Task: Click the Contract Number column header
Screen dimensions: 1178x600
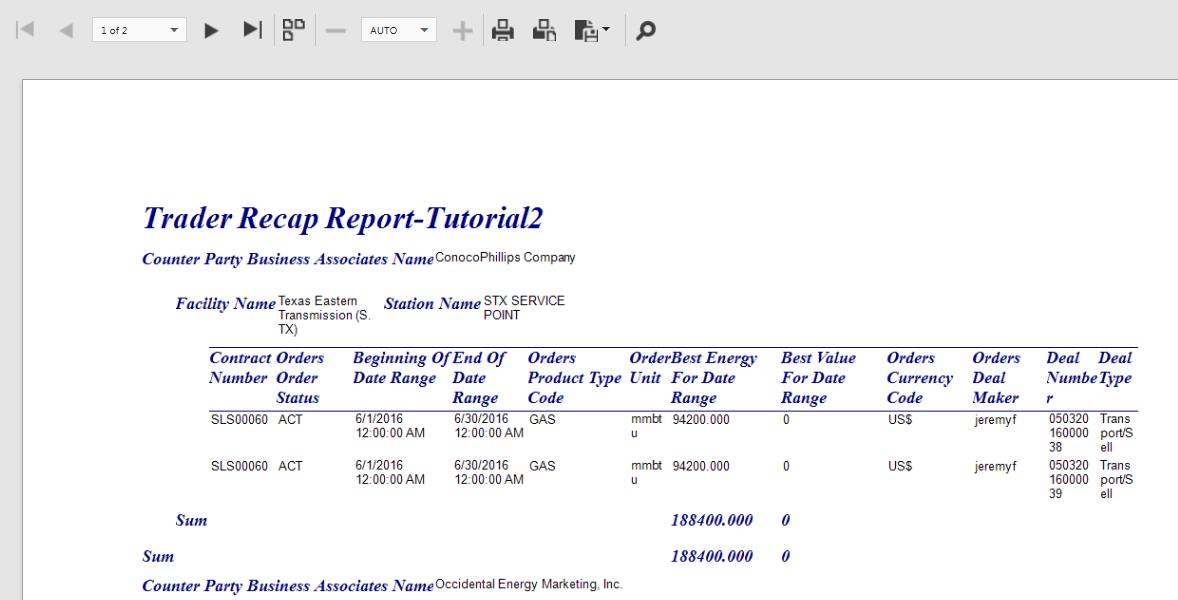Action: tap(240, 367)
